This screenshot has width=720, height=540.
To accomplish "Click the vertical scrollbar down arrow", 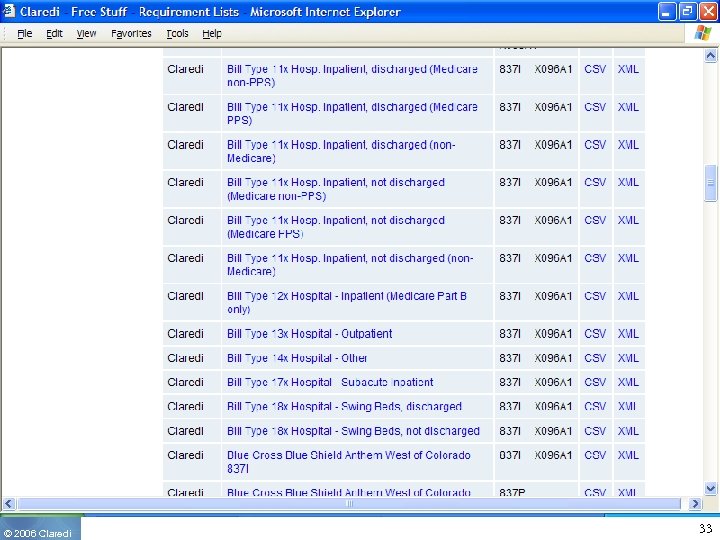I will (710, 489).
